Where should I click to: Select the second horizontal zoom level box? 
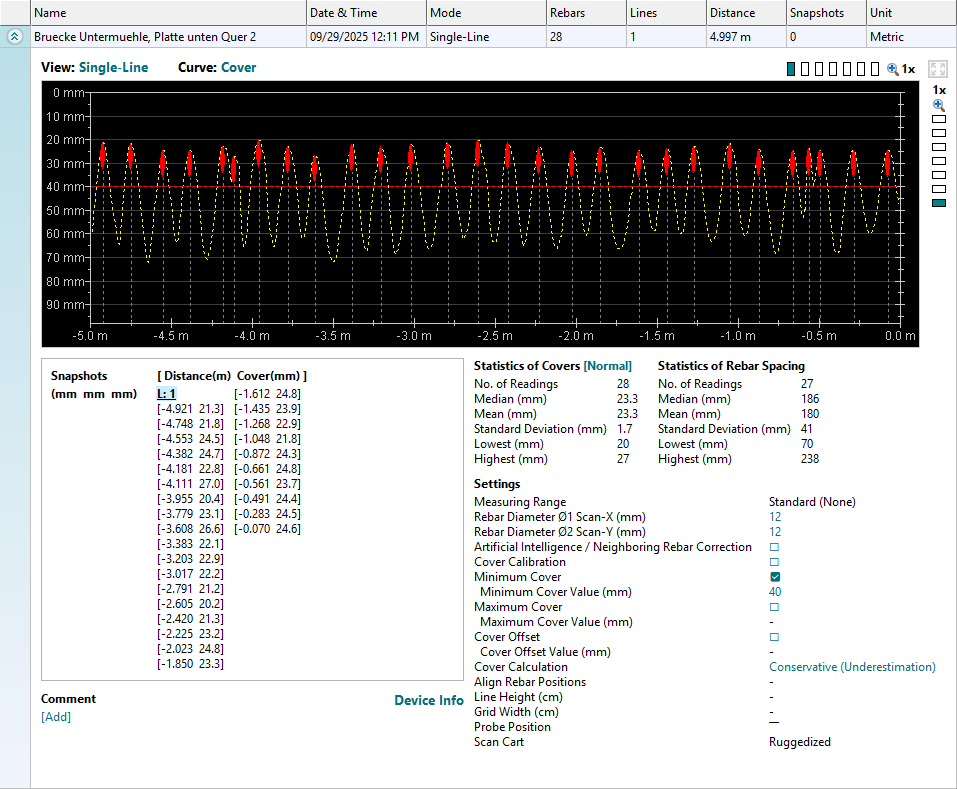tap(805, 69)
